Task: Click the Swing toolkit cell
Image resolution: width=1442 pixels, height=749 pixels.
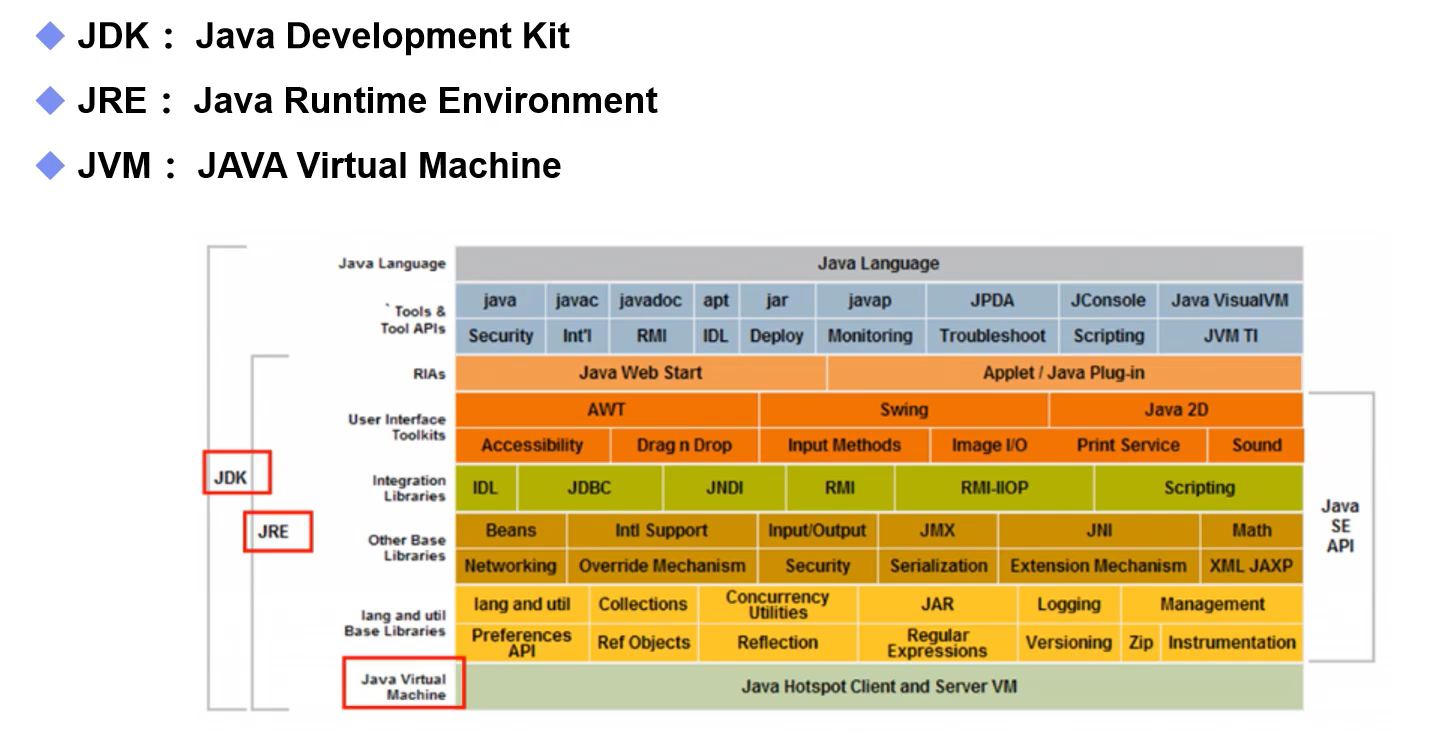Action: point(904,410)
